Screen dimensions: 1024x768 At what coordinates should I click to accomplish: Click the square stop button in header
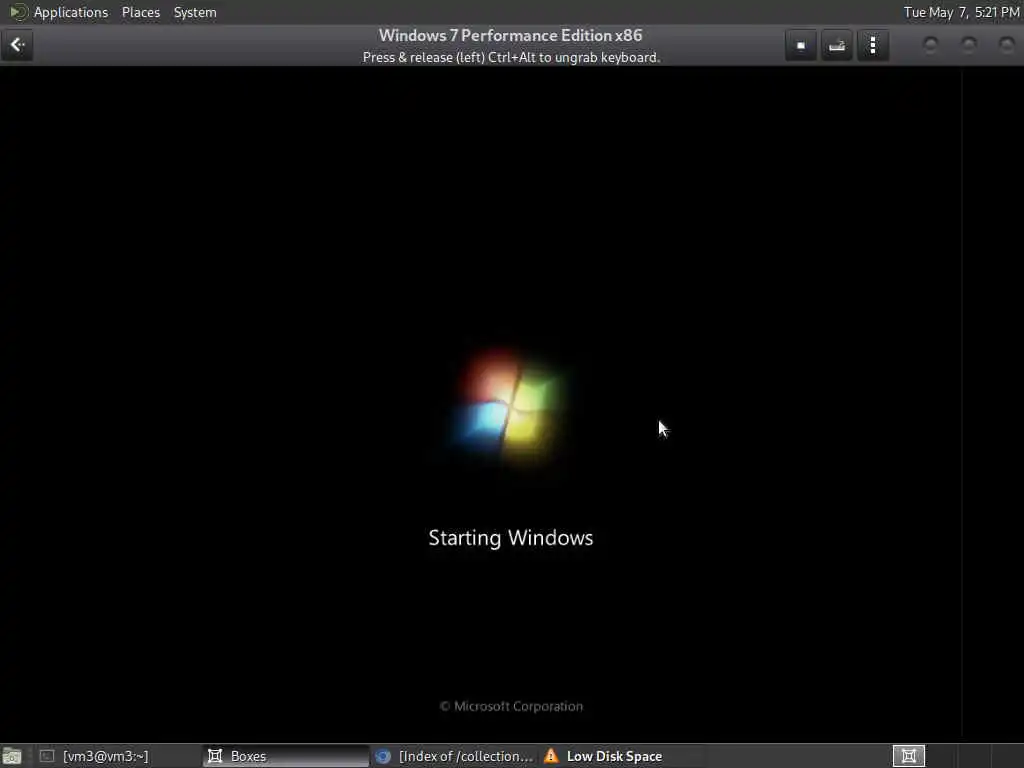(x=801, y=45)
